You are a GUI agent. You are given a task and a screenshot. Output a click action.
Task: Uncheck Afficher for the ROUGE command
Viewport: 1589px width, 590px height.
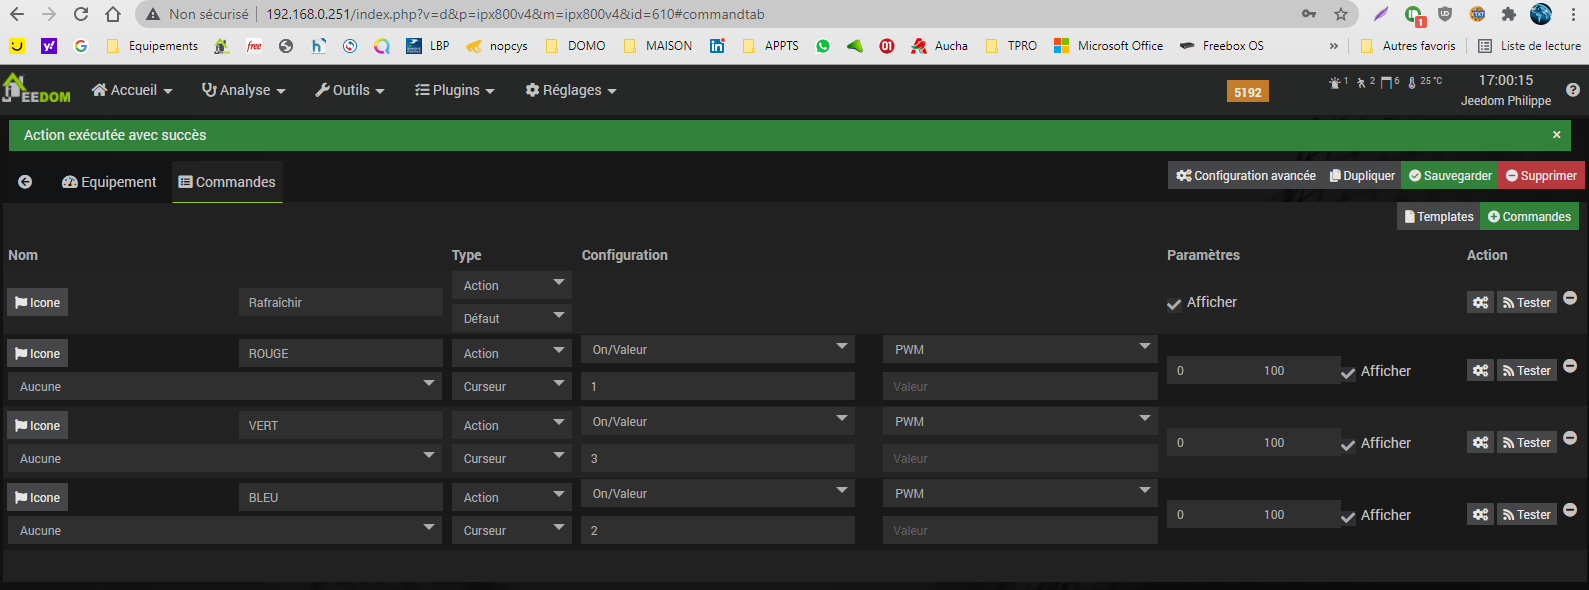(x=1348, y=373)
